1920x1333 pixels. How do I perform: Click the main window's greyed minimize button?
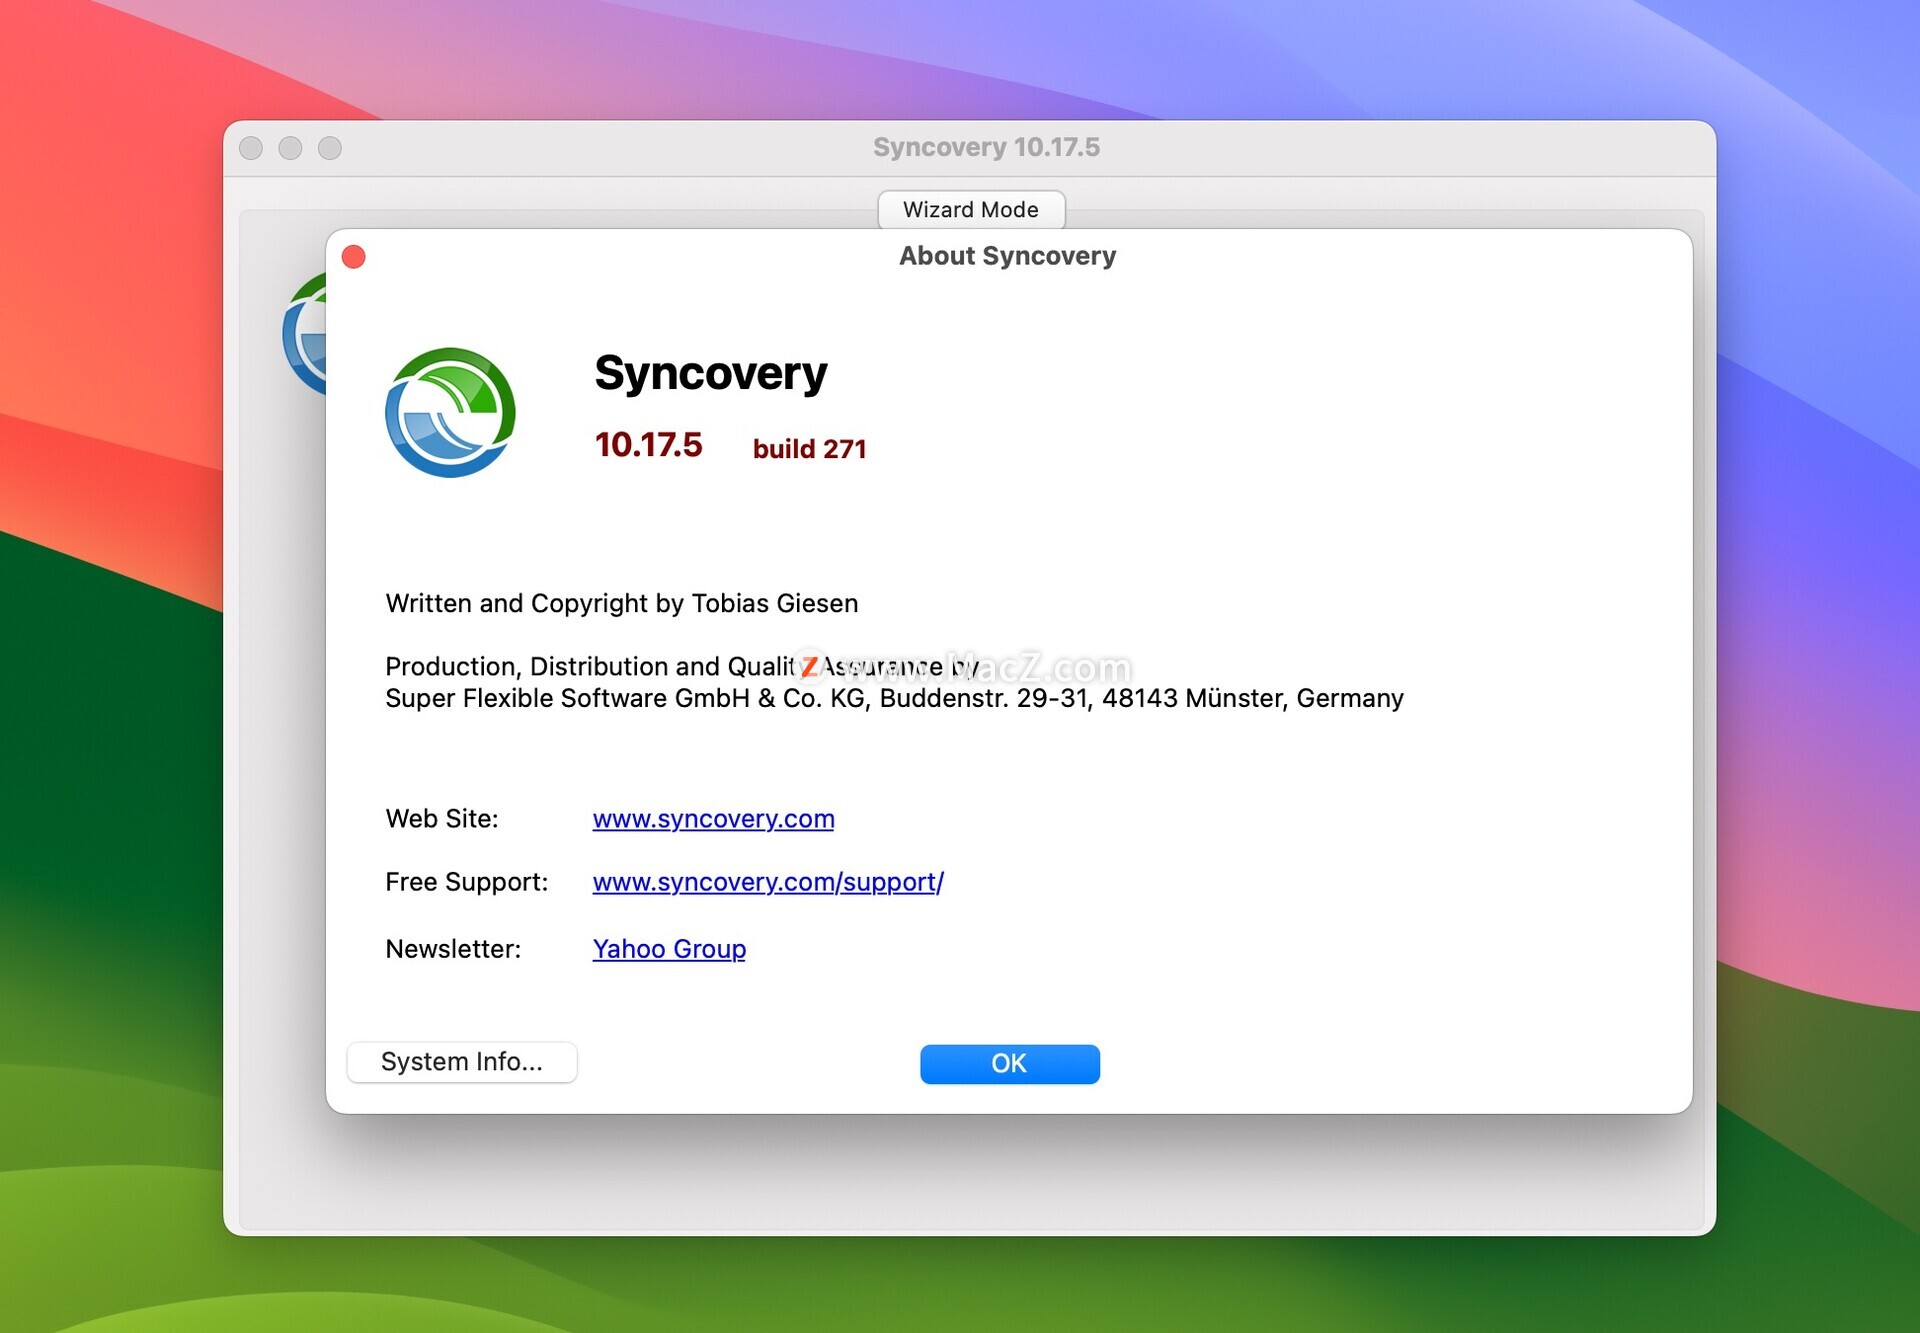coord(290,148)
